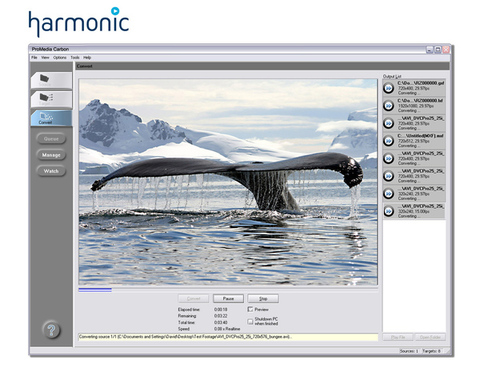480x368 pixels.
Task: Open the Target tab folder icon
Action: pyautogui.click(x=51, y=99)
